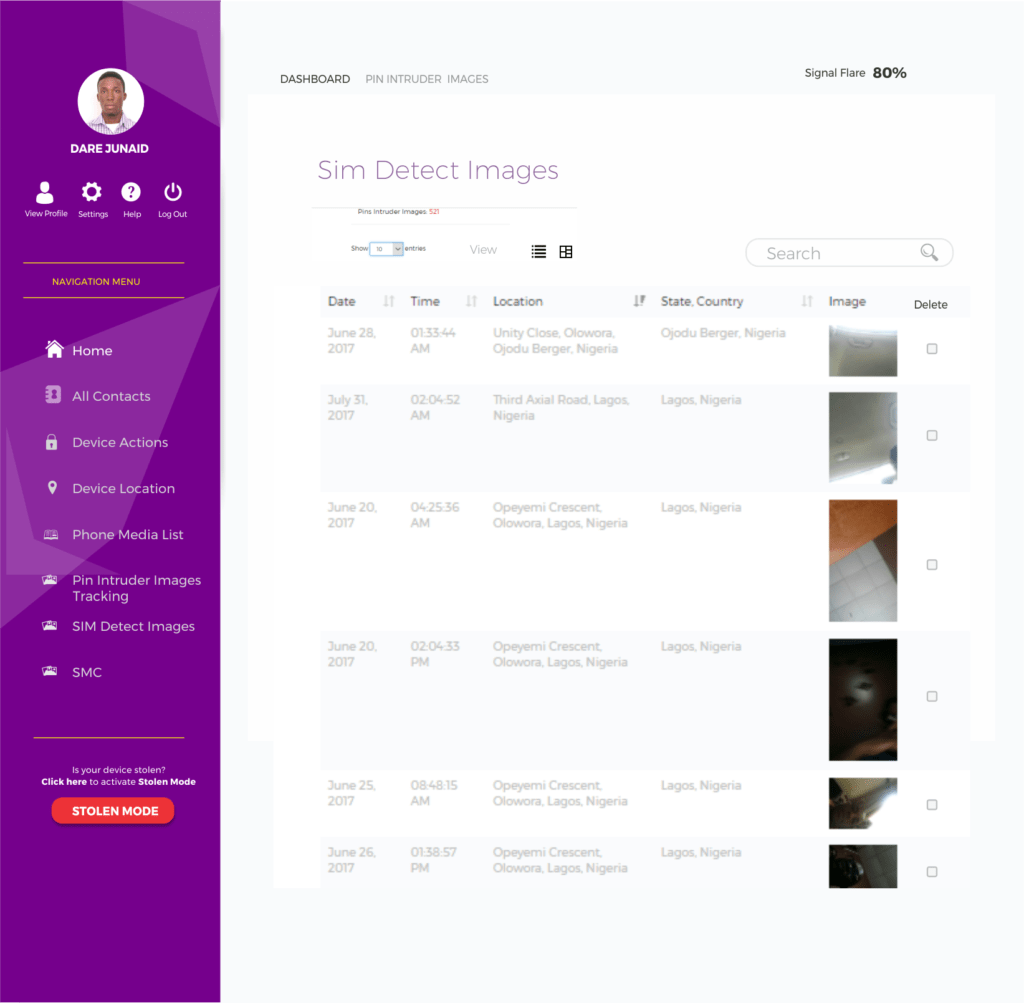Open the June 20 04:25:36 AM image thumbnail
Image resolution: width=1024 pixels, height=1003 pixels.
pyautogui.click(x=863, y=561)
